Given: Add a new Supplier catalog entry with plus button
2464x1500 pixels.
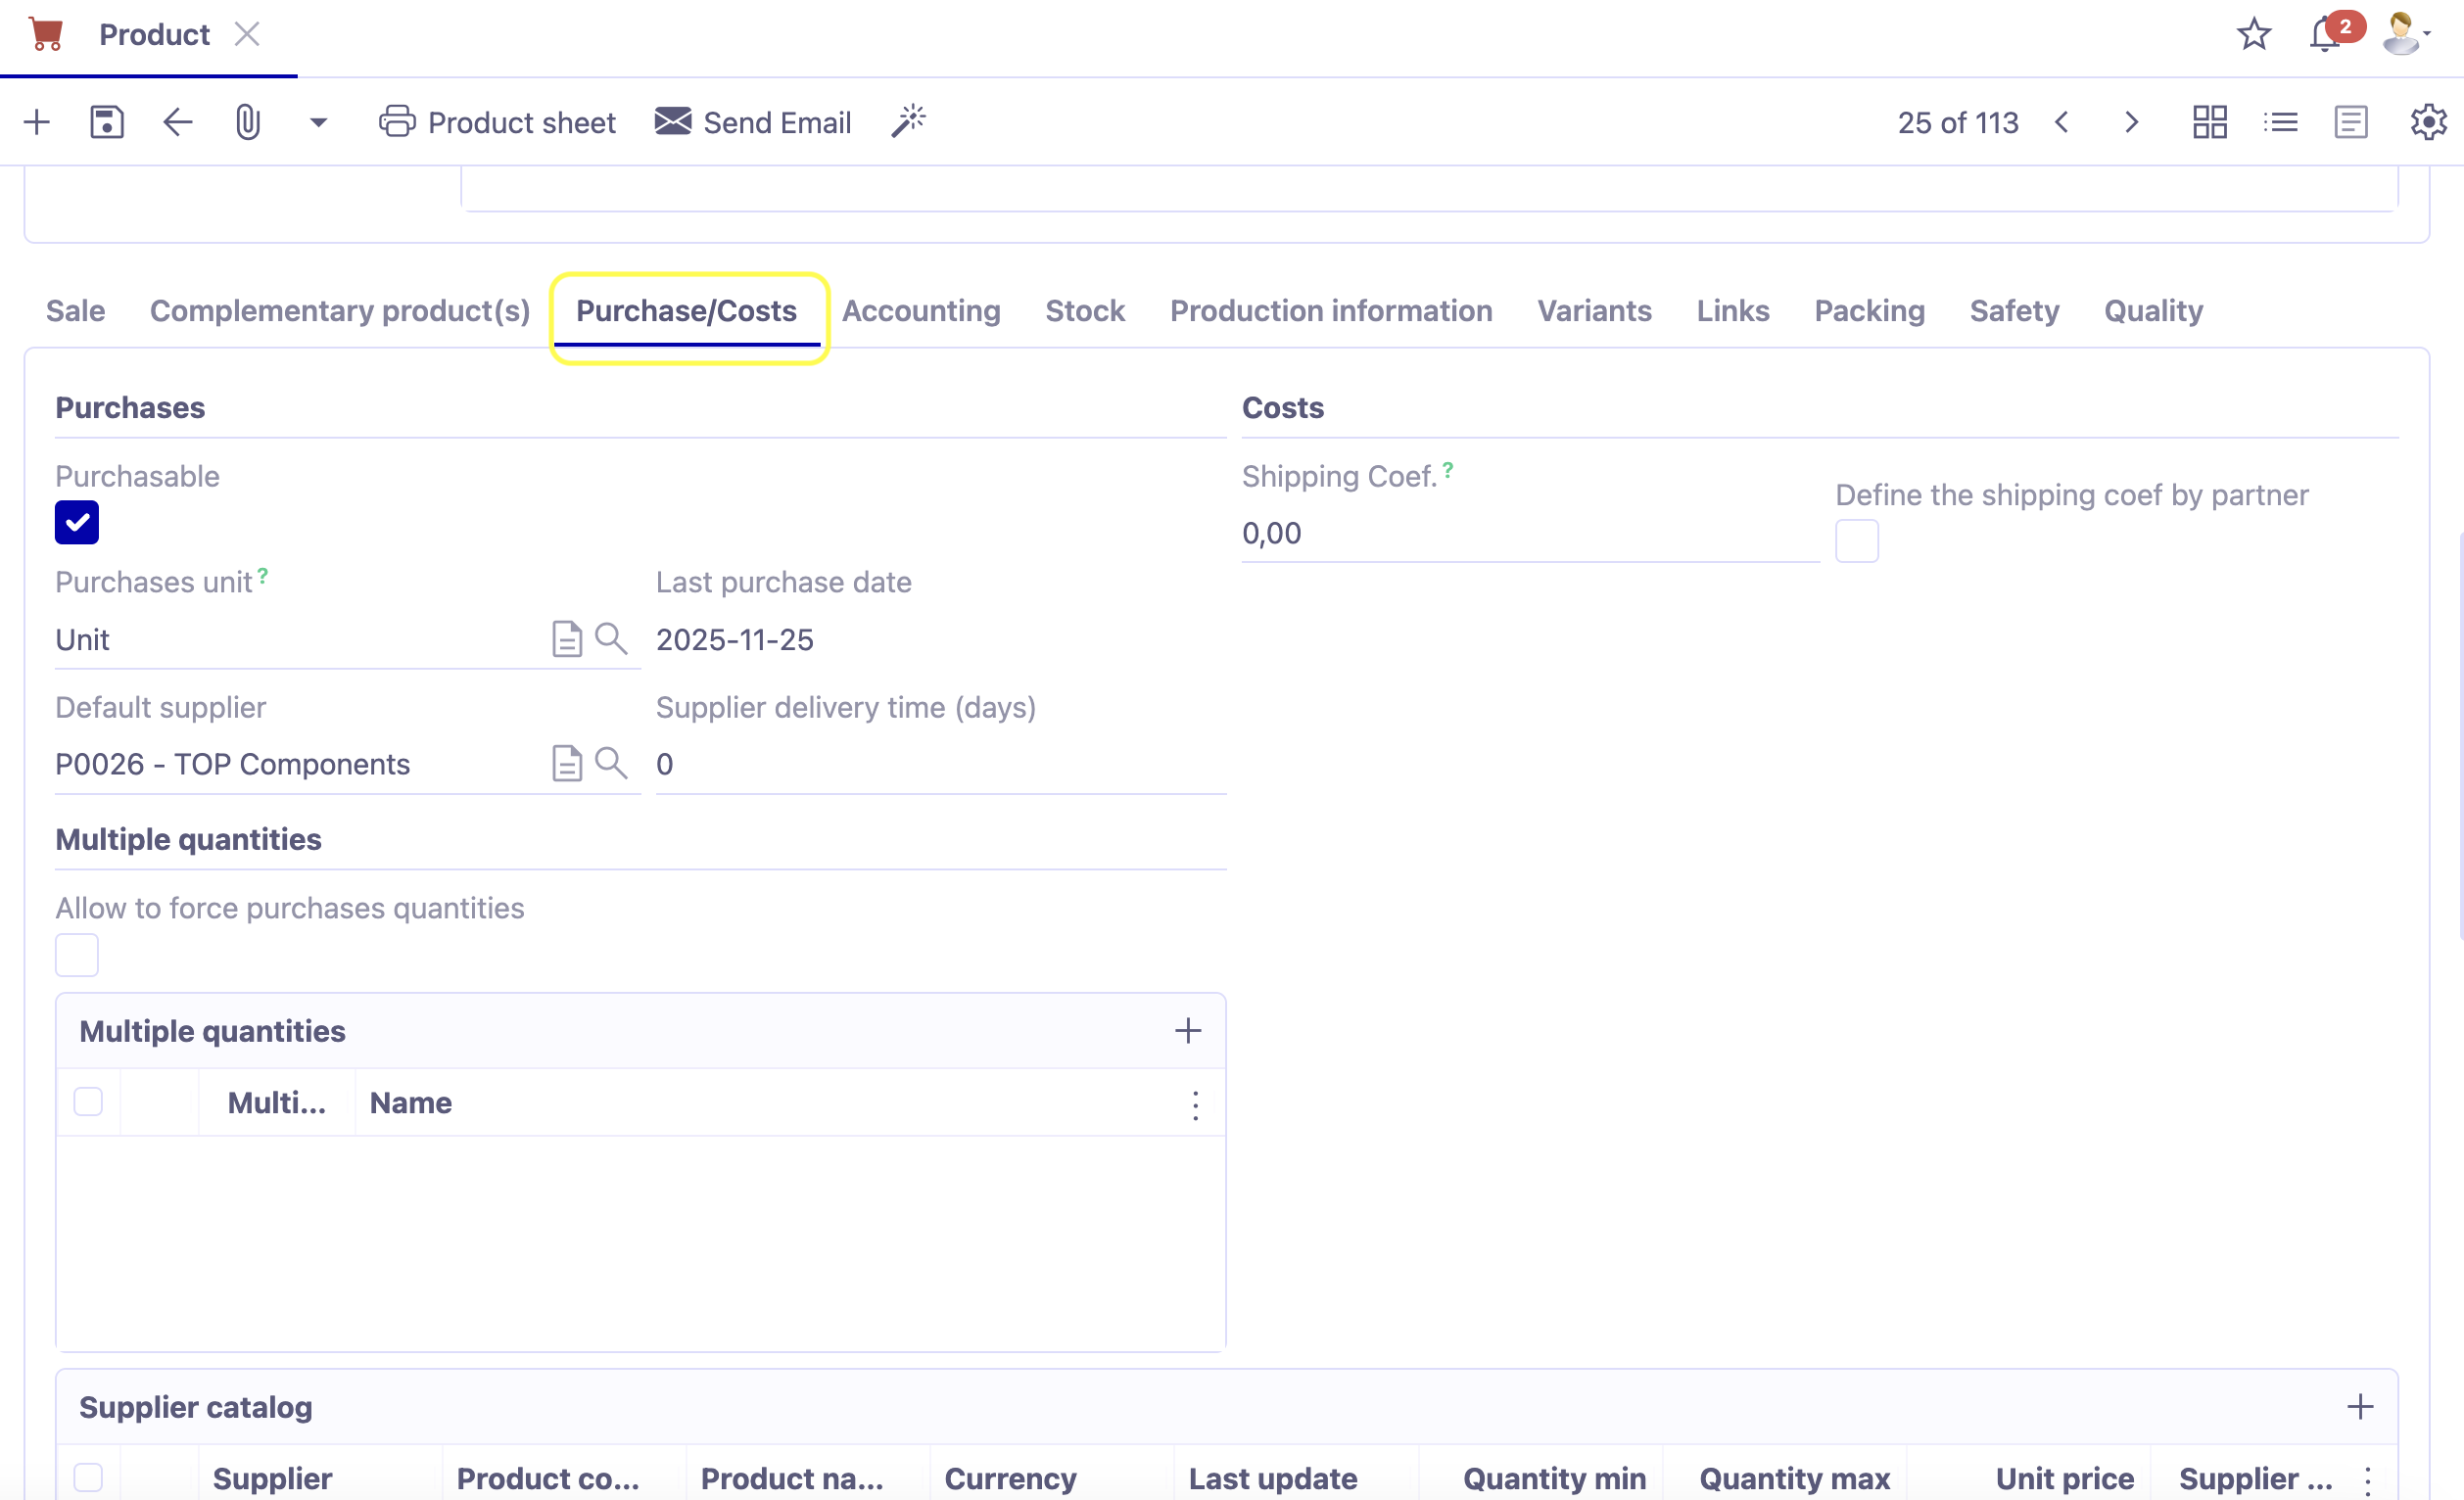Looking at the screenshot, I should (2359, 1405).
